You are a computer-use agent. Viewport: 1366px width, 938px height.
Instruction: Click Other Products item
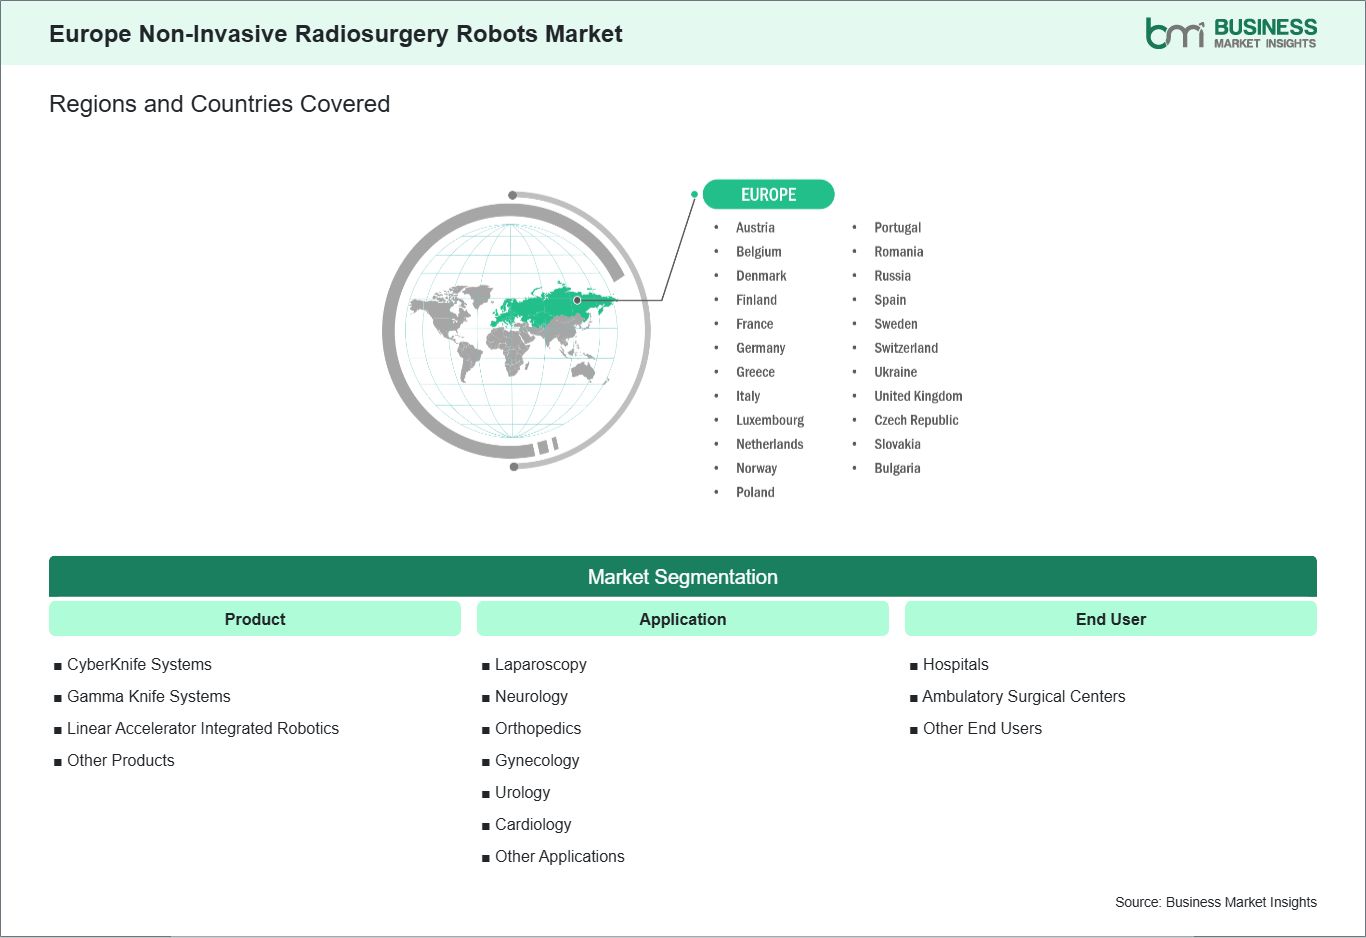[120, 761]
